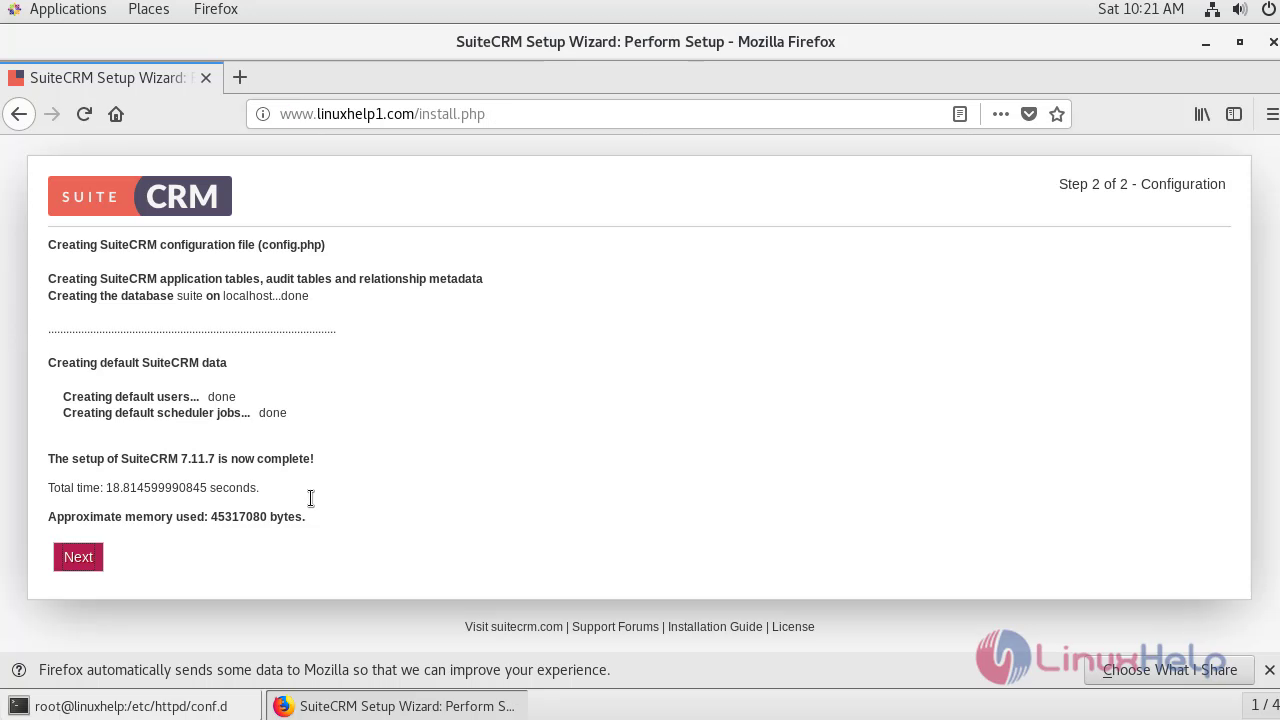Click the notification bar question-mark icon
The height and width of the screenshot is (720, 1280).
point(18,670)
